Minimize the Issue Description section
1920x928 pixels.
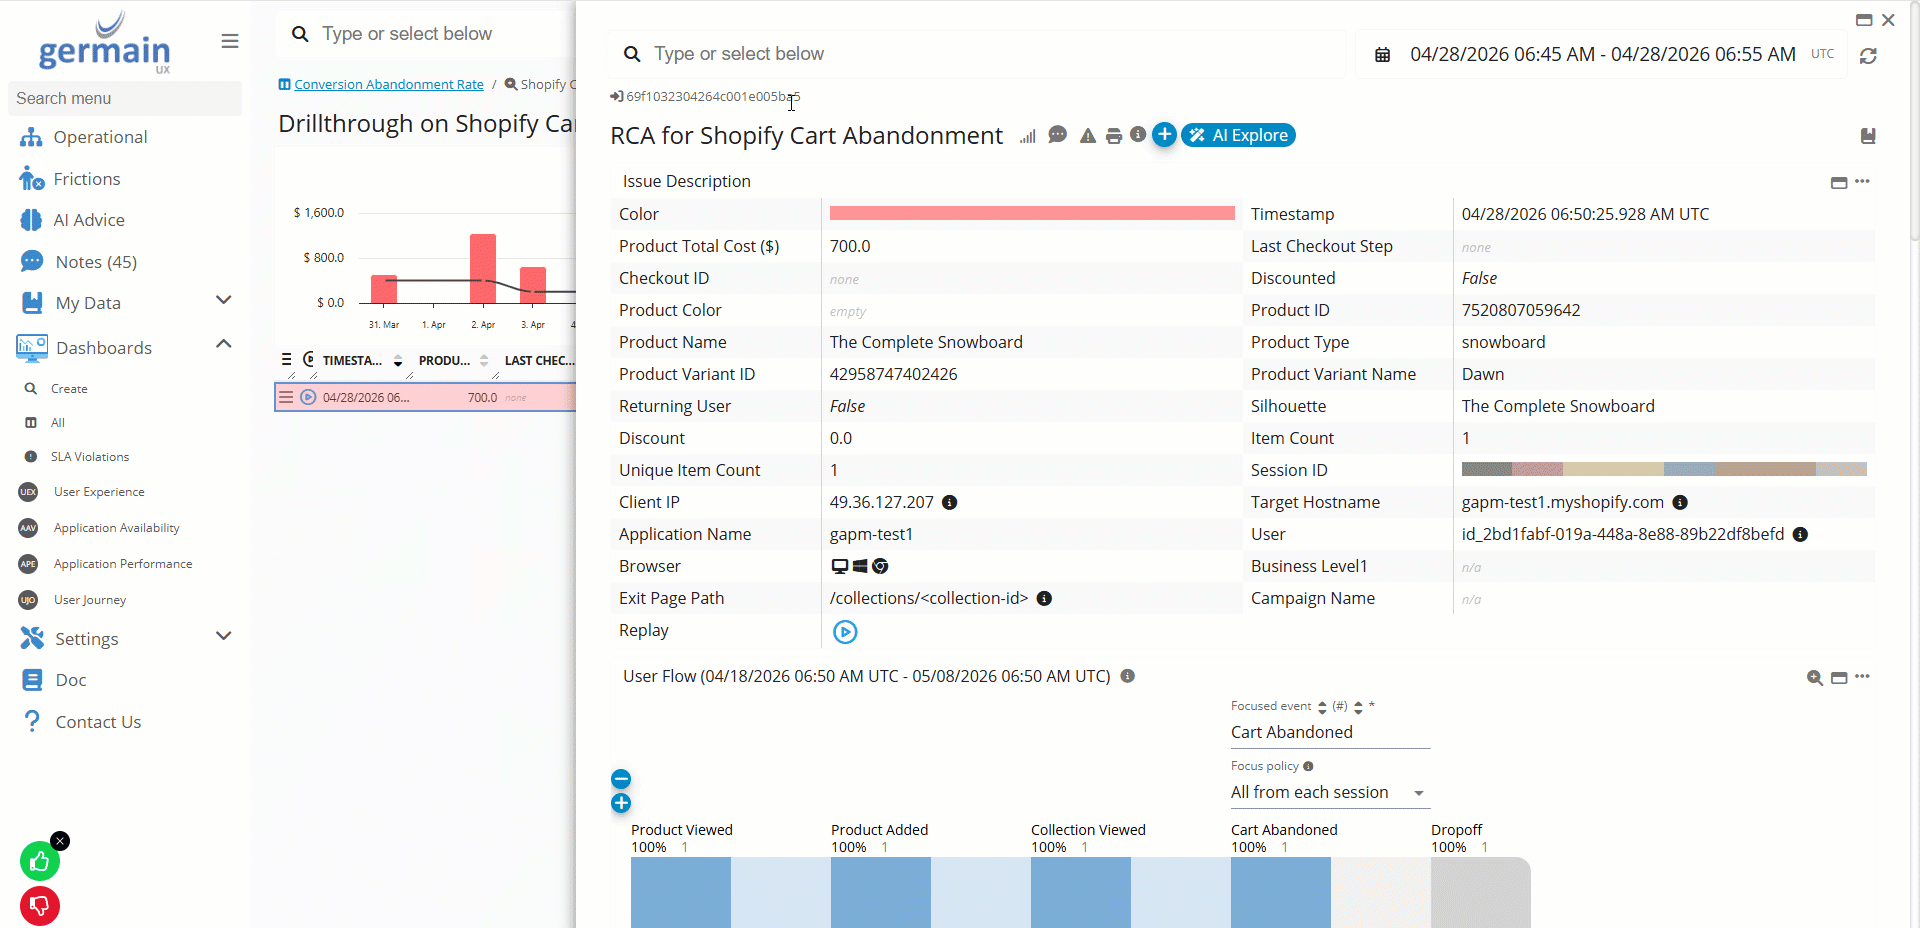click(x=1839, y=182)
